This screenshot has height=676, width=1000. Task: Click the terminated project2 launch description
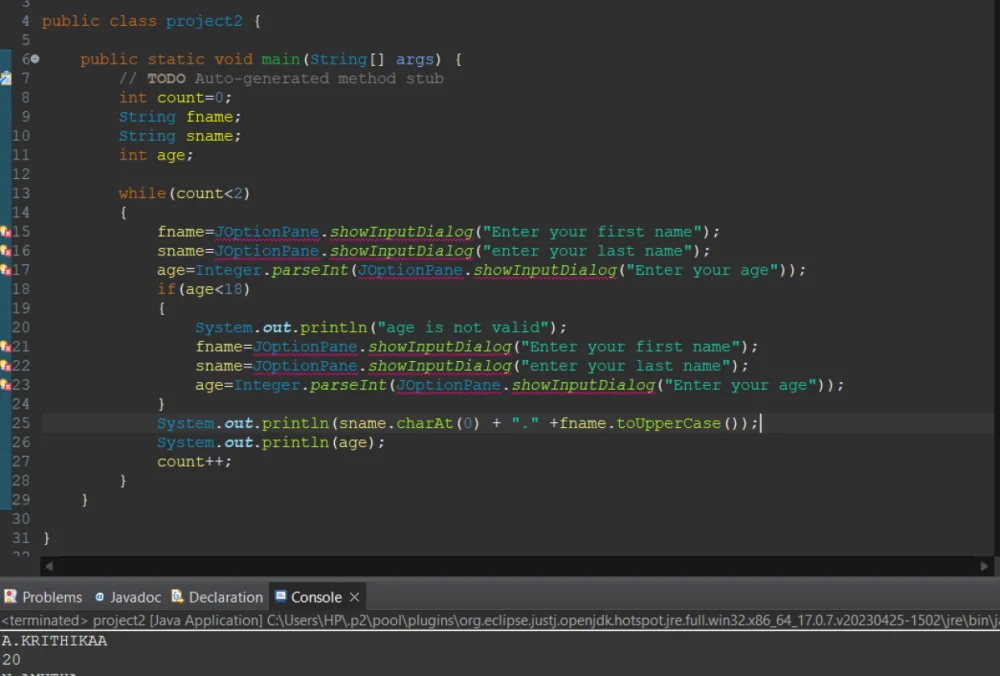pos(500,620)
